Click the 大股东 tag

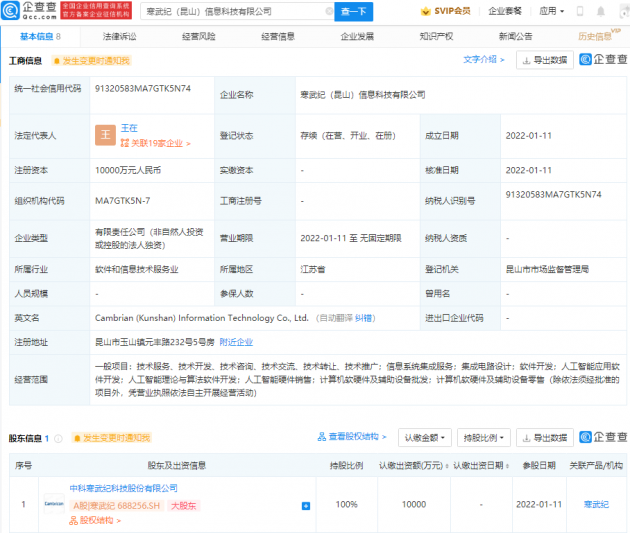(184, 506)
